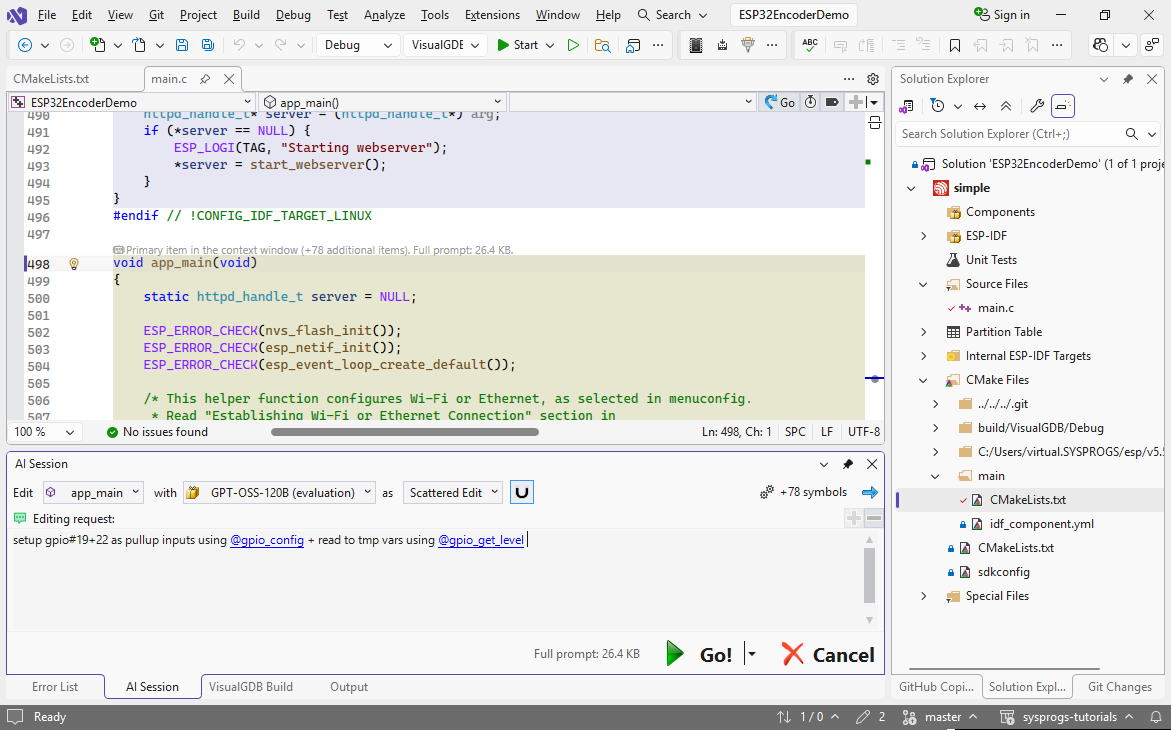Click the blue arrow icon in AI Session
Image resolution: width=1171 pixels, height=730 pixels.
pyautogui.click(x=869, y=492)
